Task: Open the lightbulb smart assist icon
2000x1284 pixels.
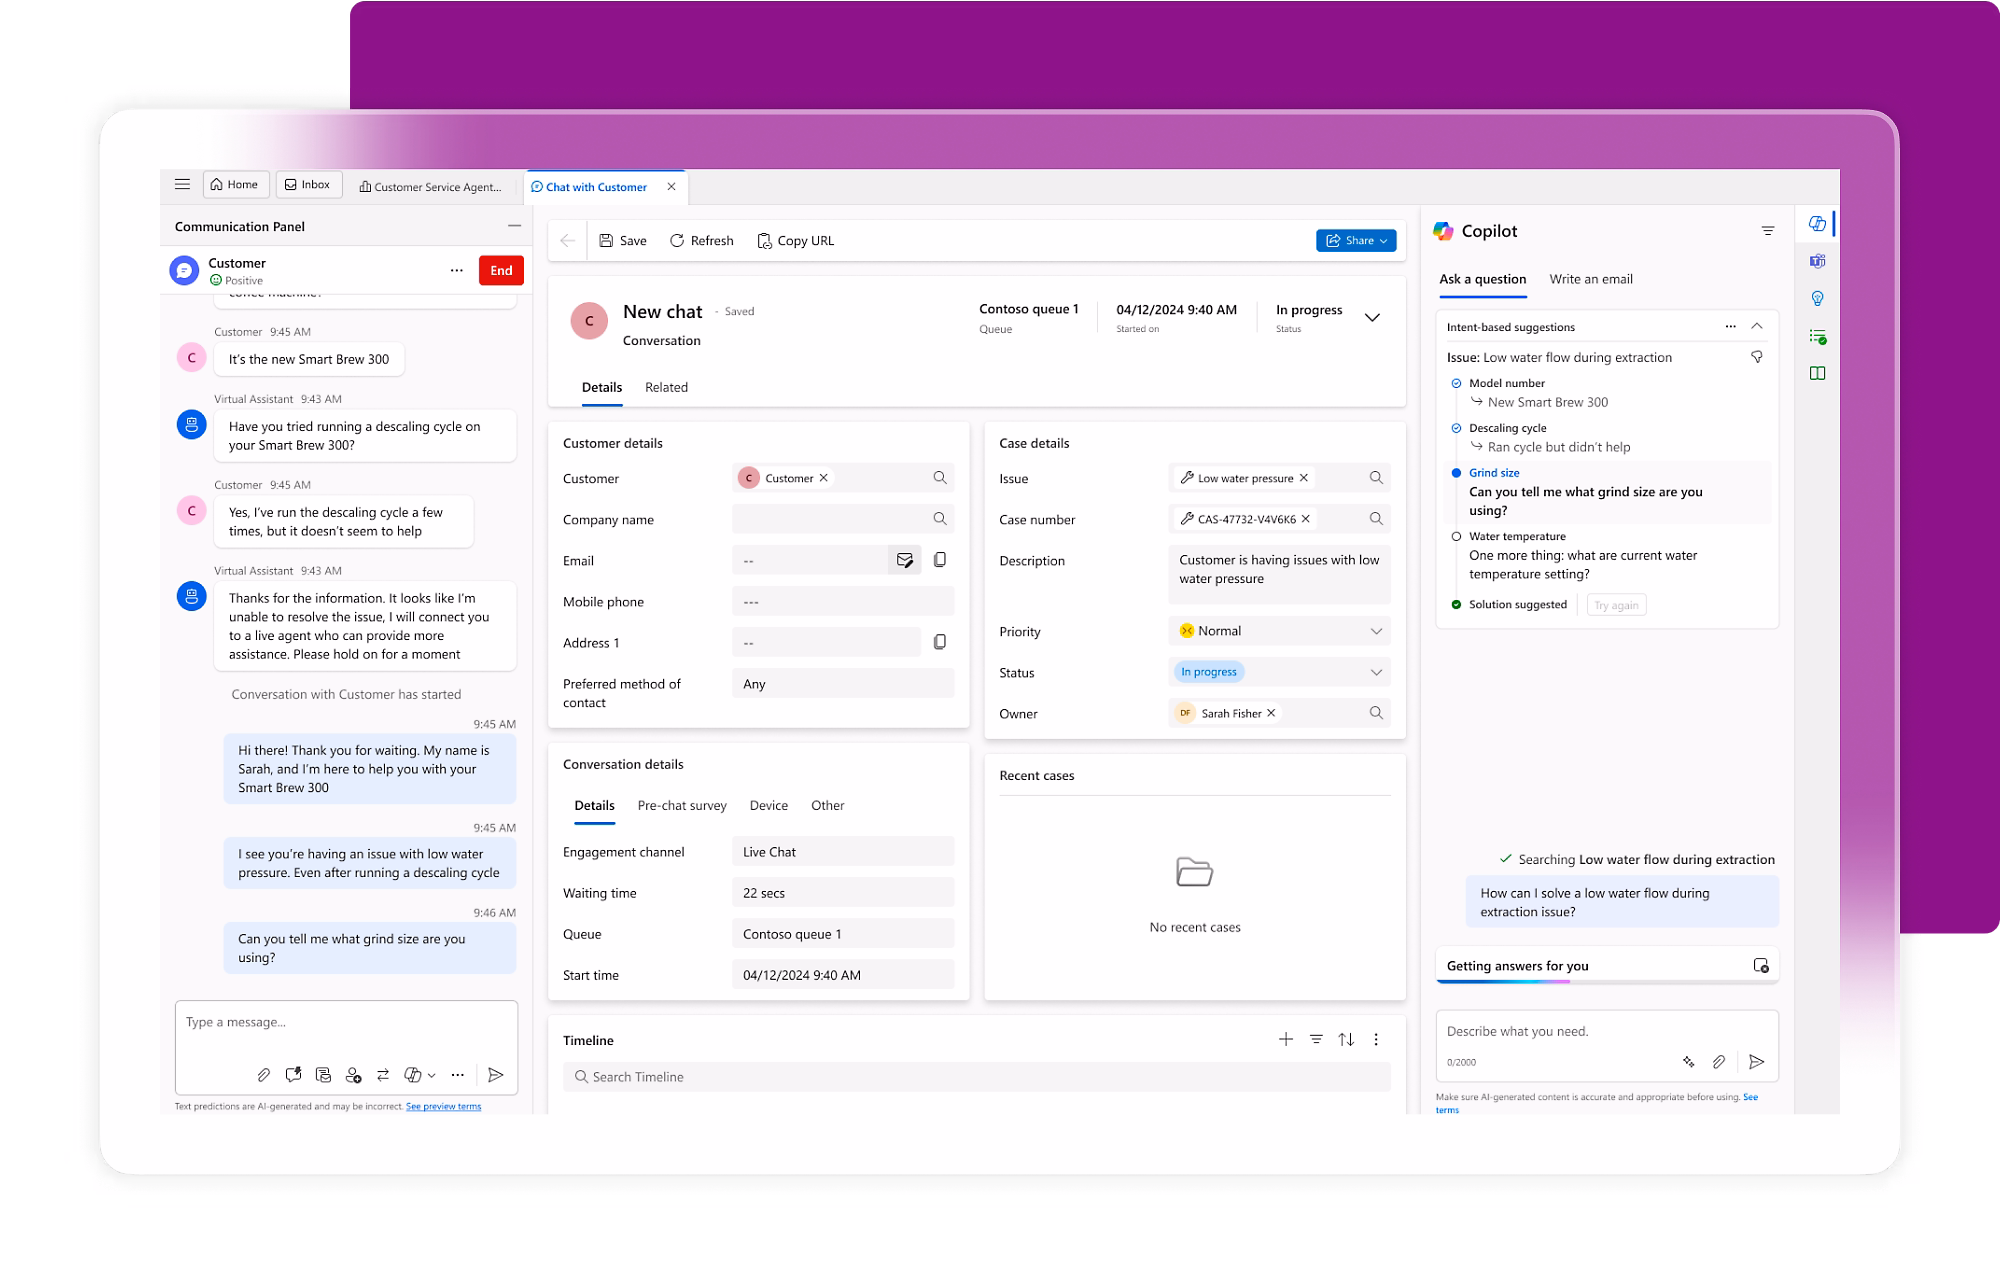Action: (1817, 298)
